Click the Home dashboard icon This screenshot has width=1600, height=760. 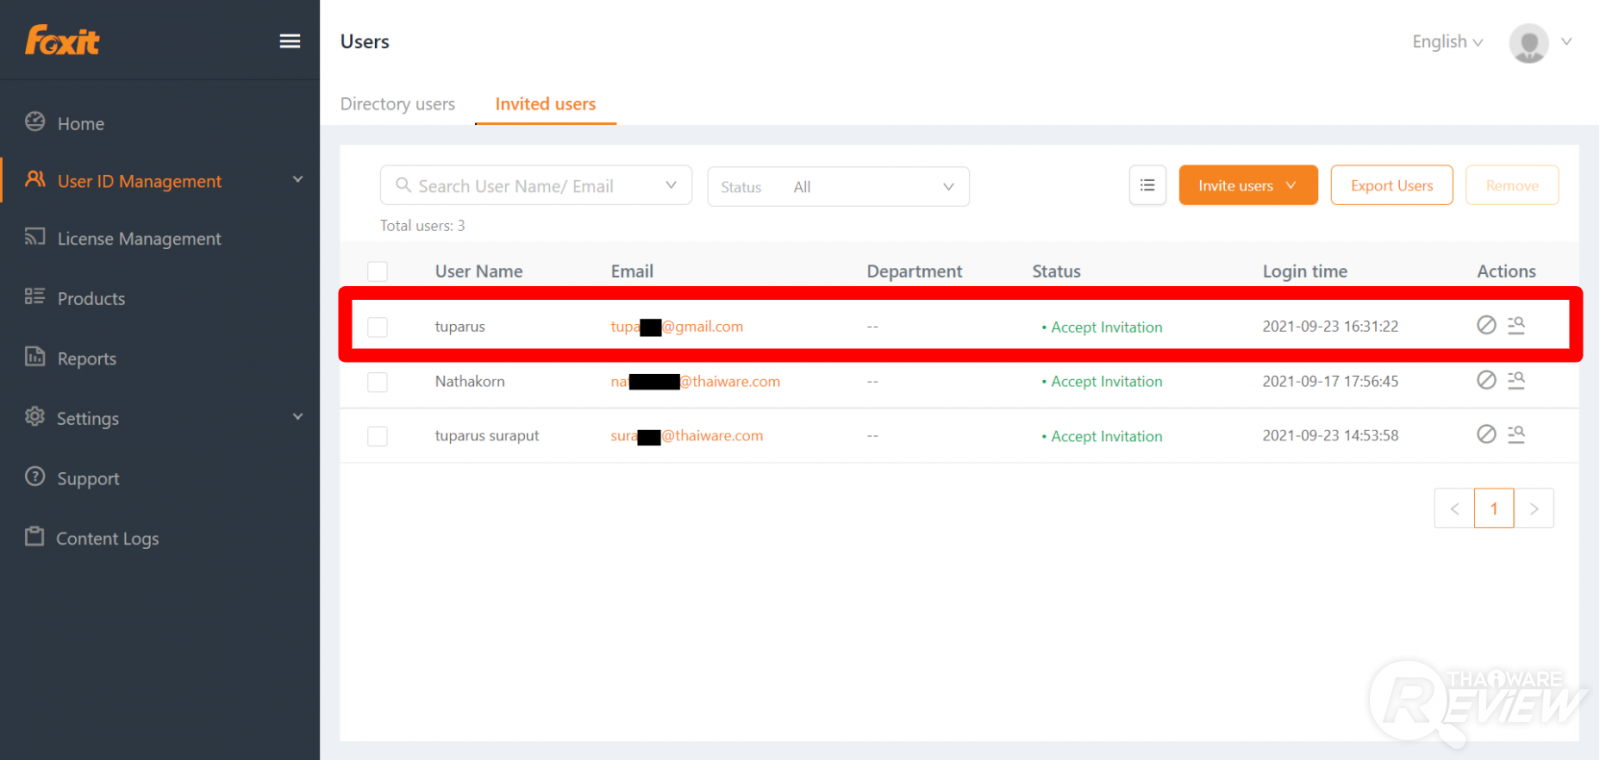click(x=35, y=122)
